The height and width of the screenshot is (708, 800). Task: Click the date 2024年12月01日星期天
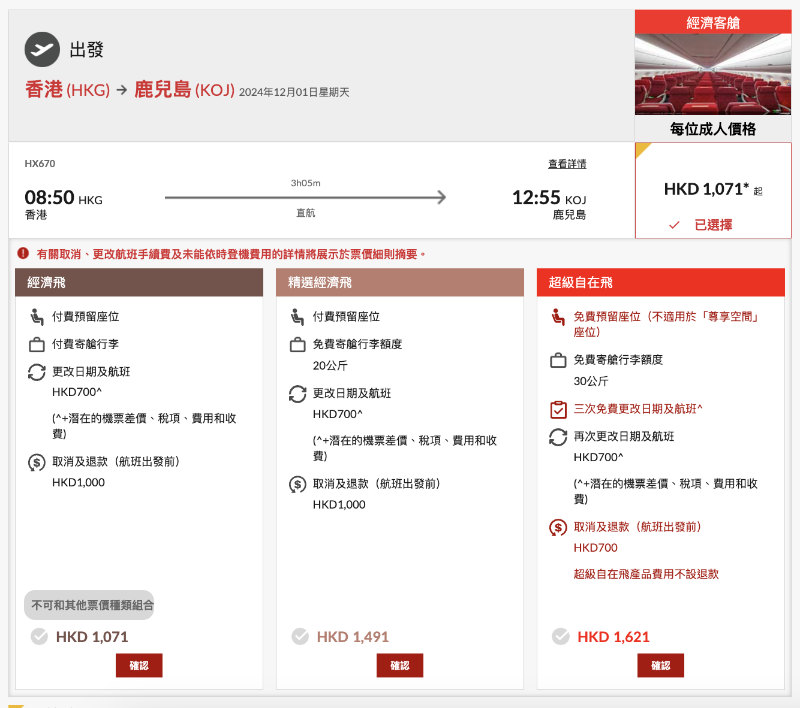point(294,92)
